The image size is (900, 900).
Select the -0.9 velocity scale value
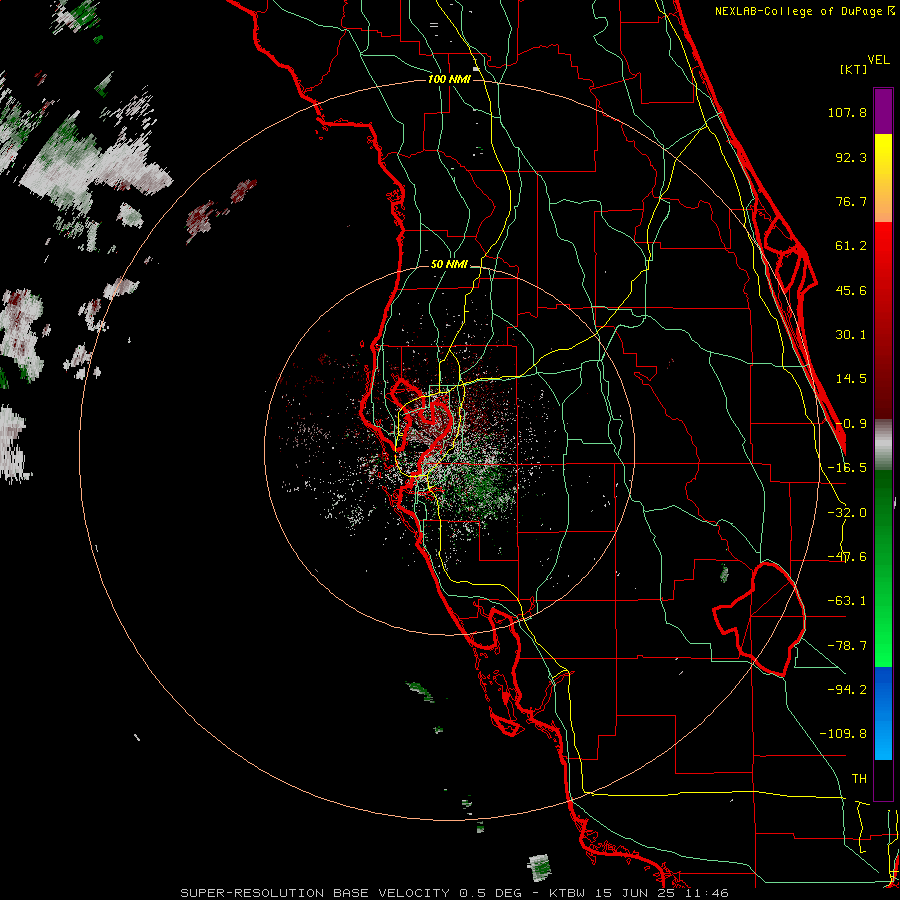click(x=851, y=424)
